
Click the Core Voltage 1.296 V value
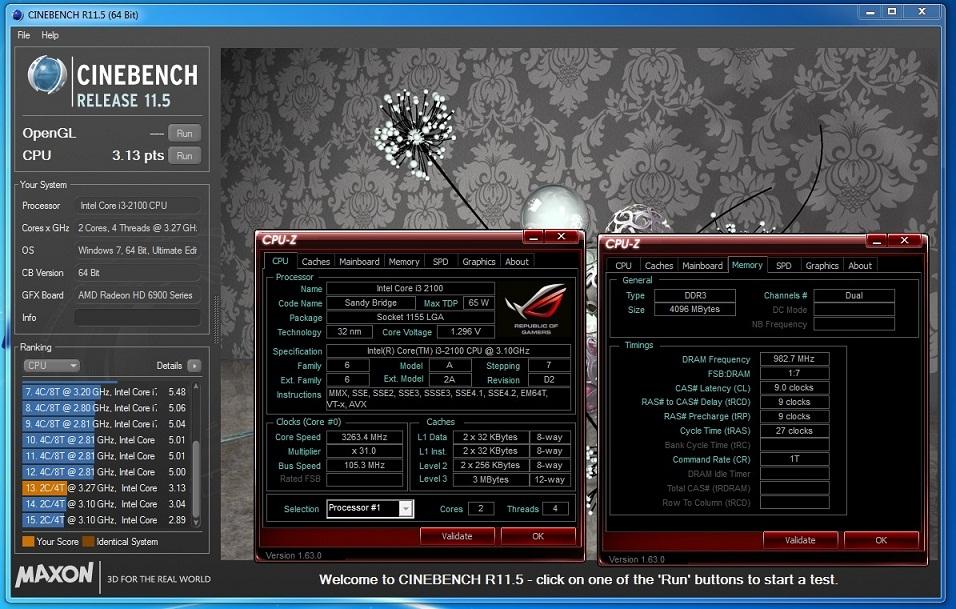[x=466, y=332]
